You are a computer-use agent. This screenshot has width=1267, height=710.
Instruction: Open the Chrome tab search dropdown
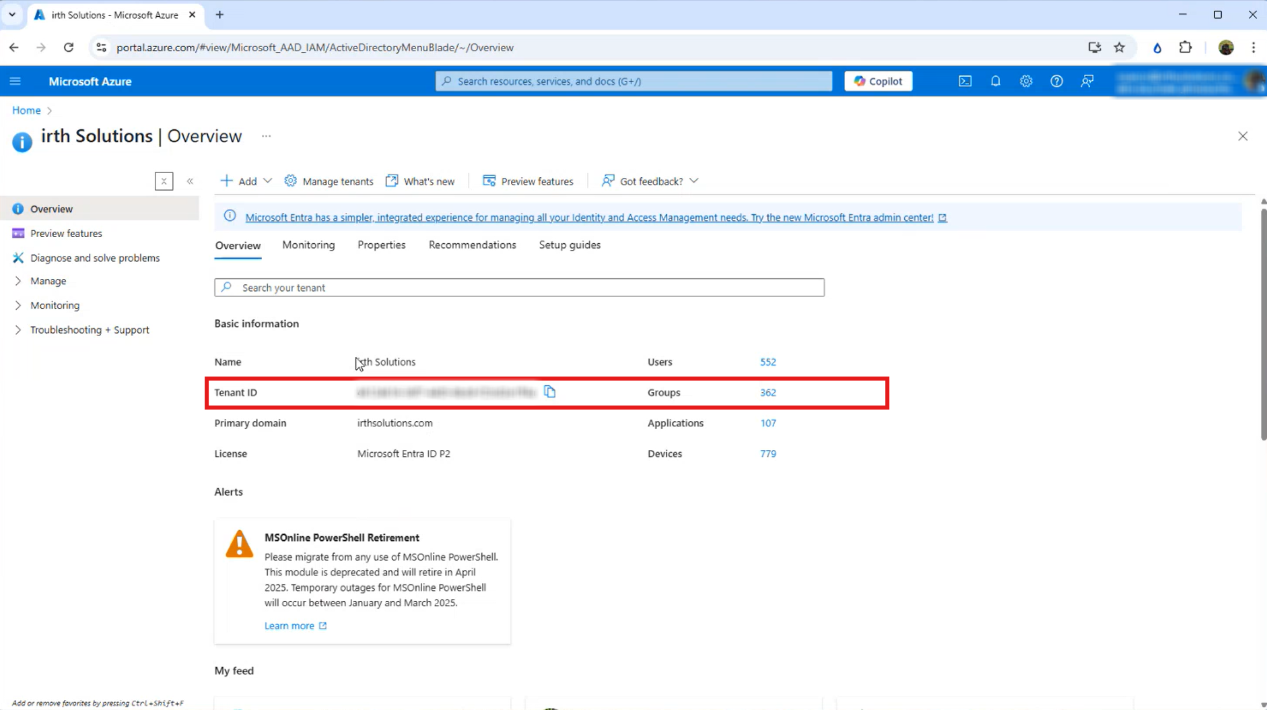pos(12,15)
